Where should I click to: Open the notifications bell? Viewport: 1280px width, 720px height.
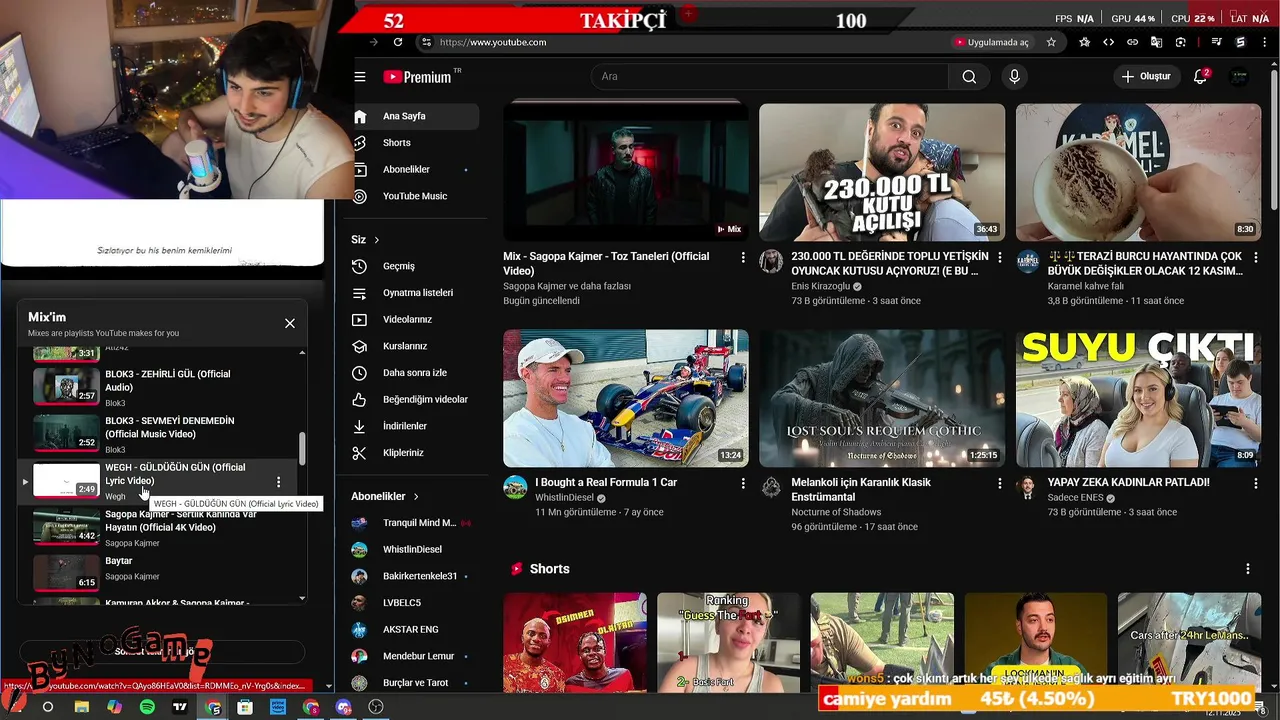tap(1201, 77)
